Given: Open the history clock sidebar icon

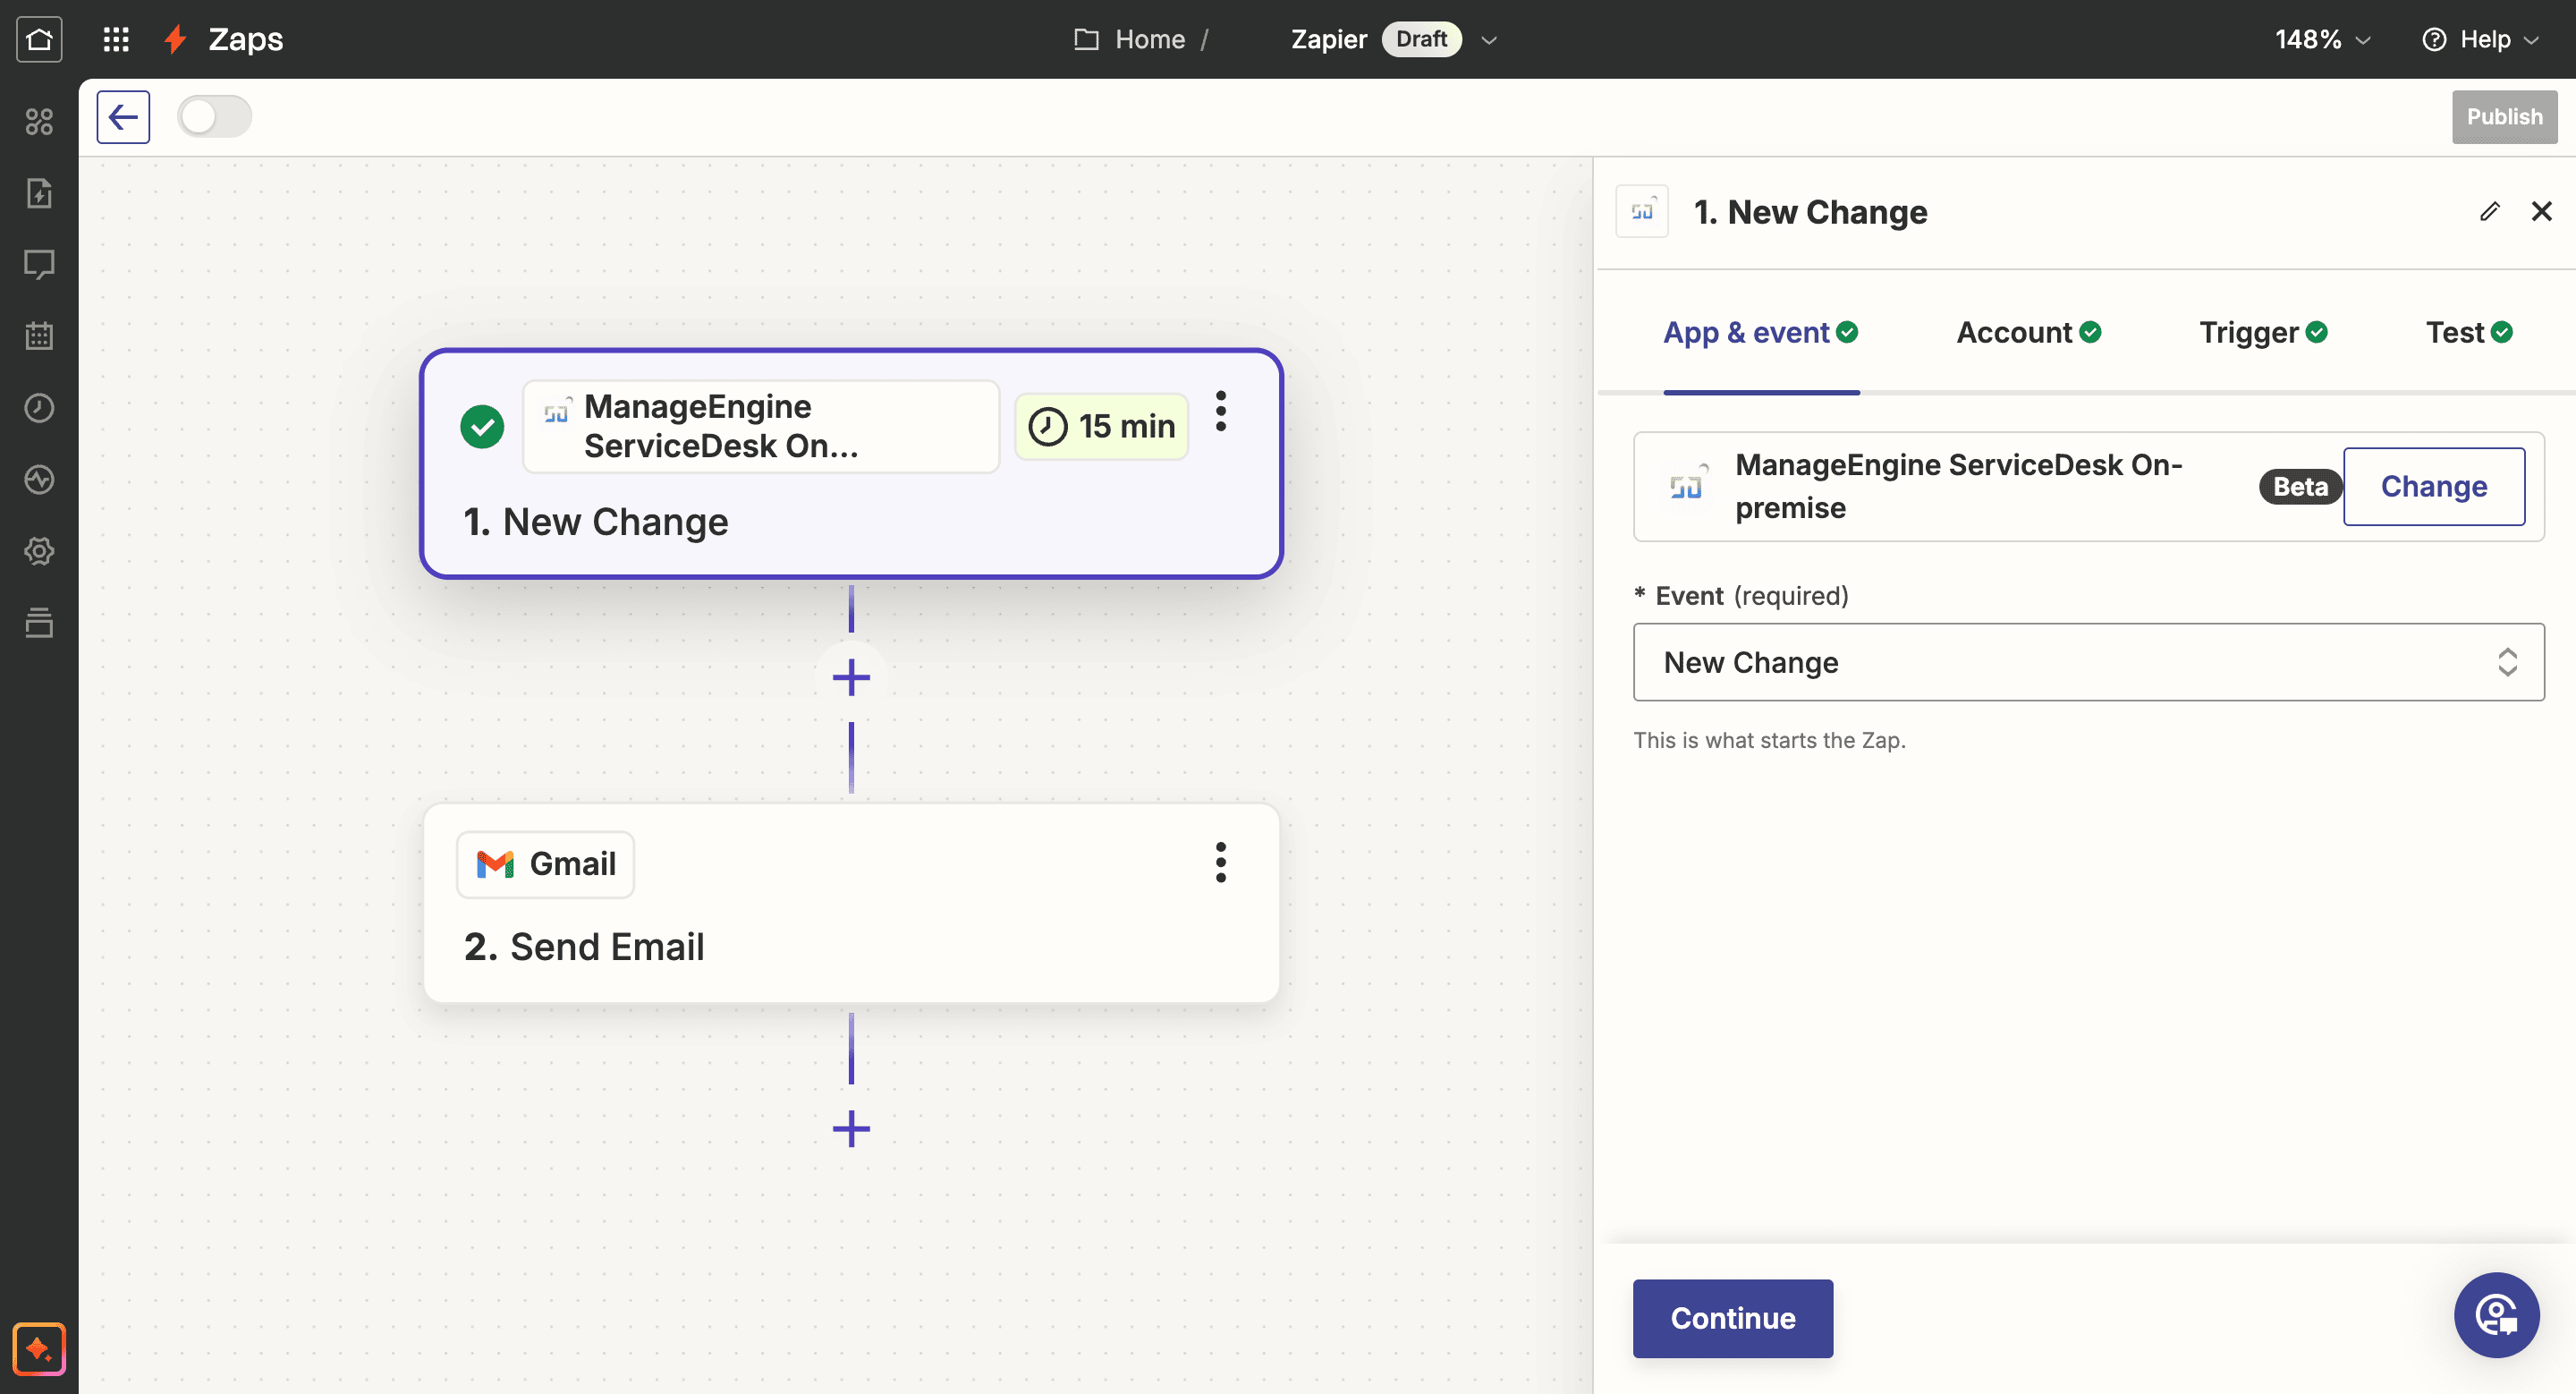Looking at the screenshot, I should coord(39,408).
